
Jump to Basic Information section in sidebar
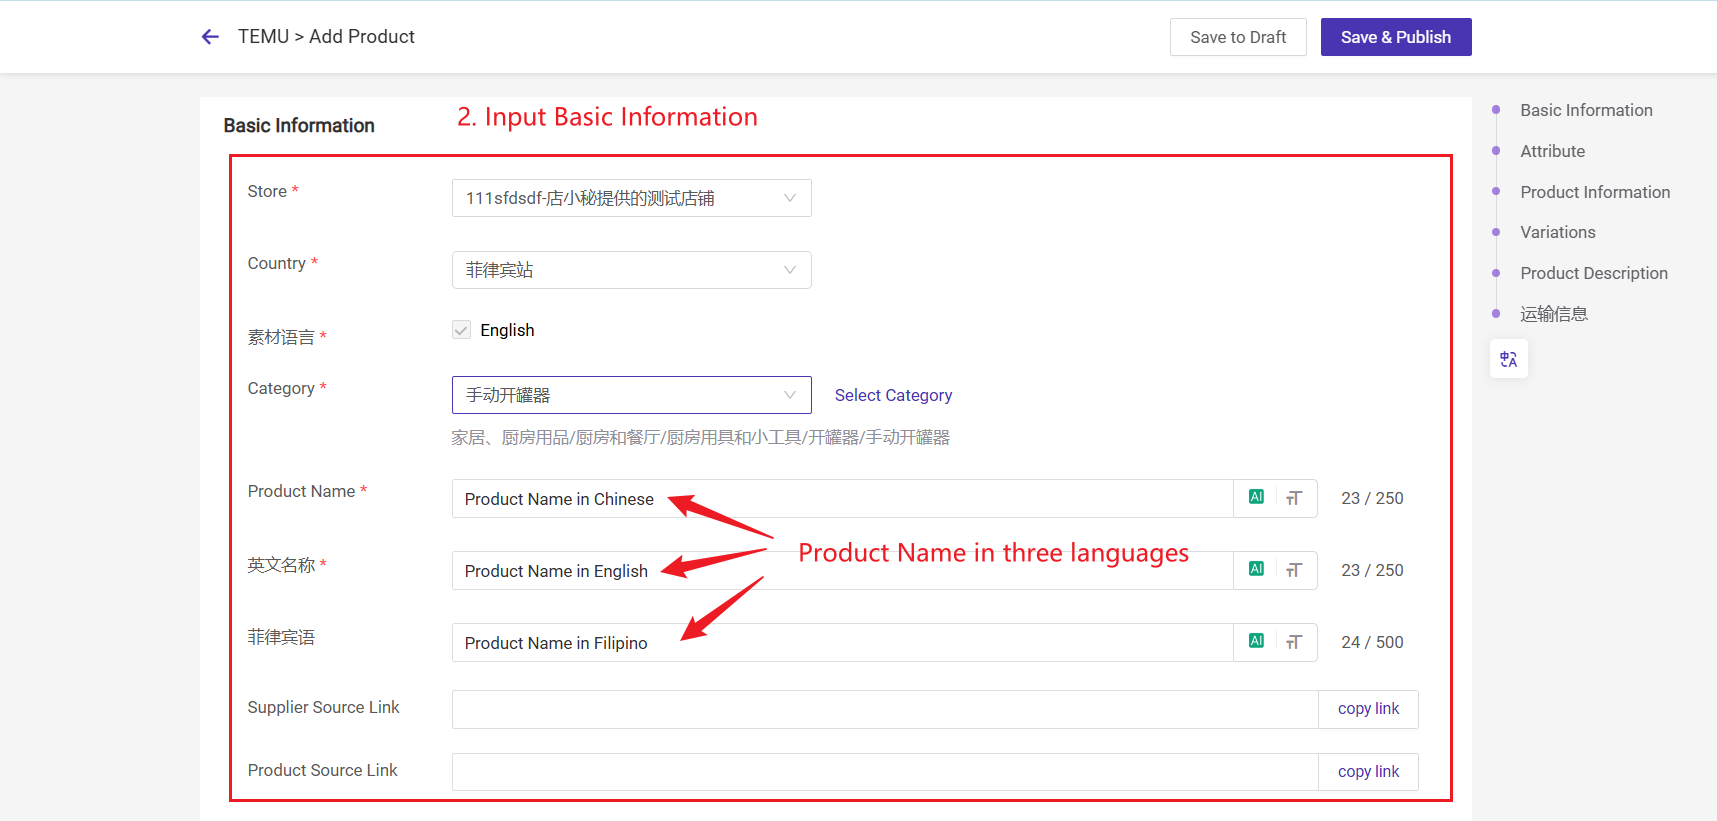(1585, 110)
